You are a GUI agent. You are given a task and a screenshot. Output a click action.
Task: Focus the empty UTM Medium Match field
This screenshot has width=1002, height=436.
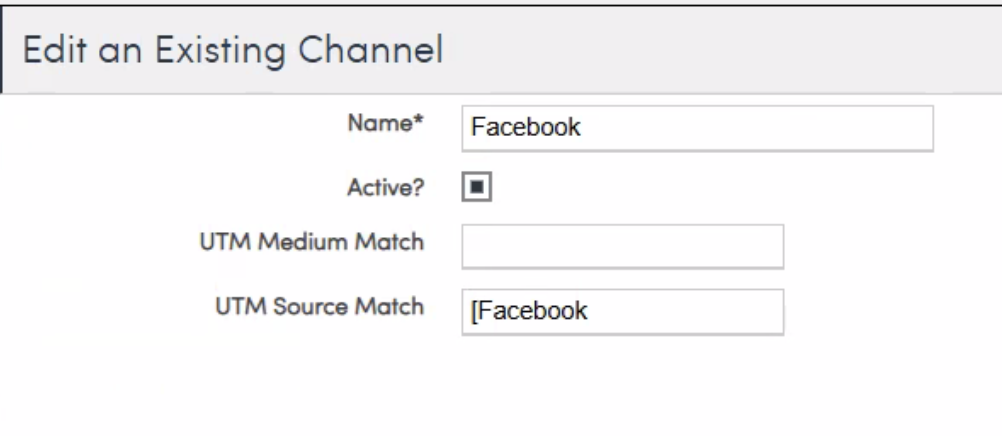pos(622,247)
